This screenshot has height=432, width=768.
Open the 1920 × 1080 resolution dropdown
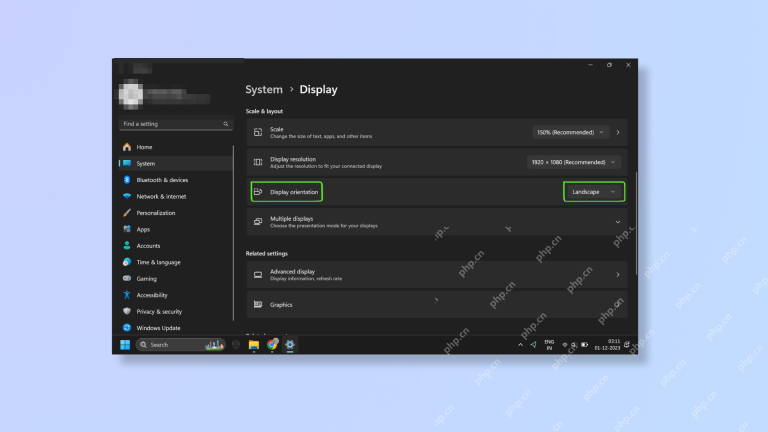pos(574,162)
